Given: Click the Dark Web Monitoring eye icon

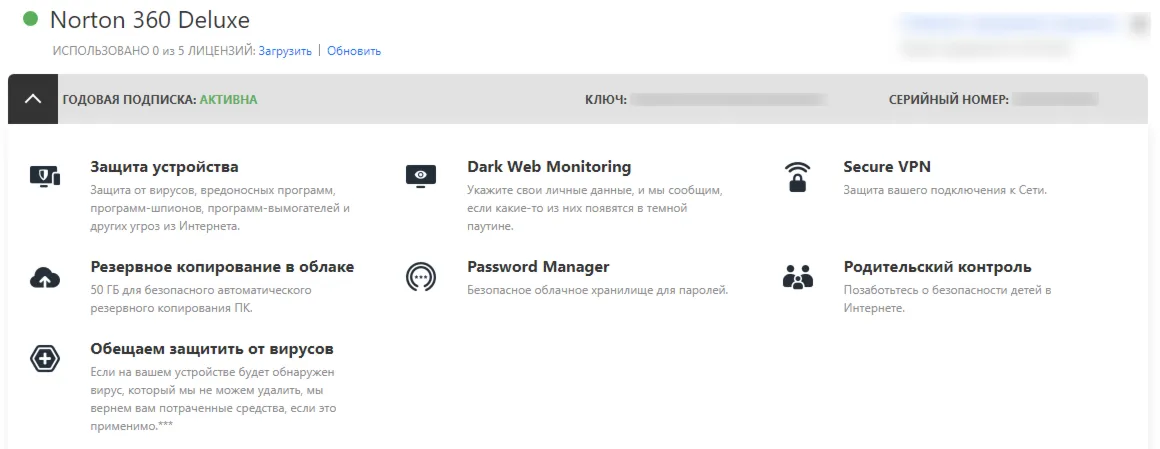Looking at the screenshot, I should click(421, 176).
